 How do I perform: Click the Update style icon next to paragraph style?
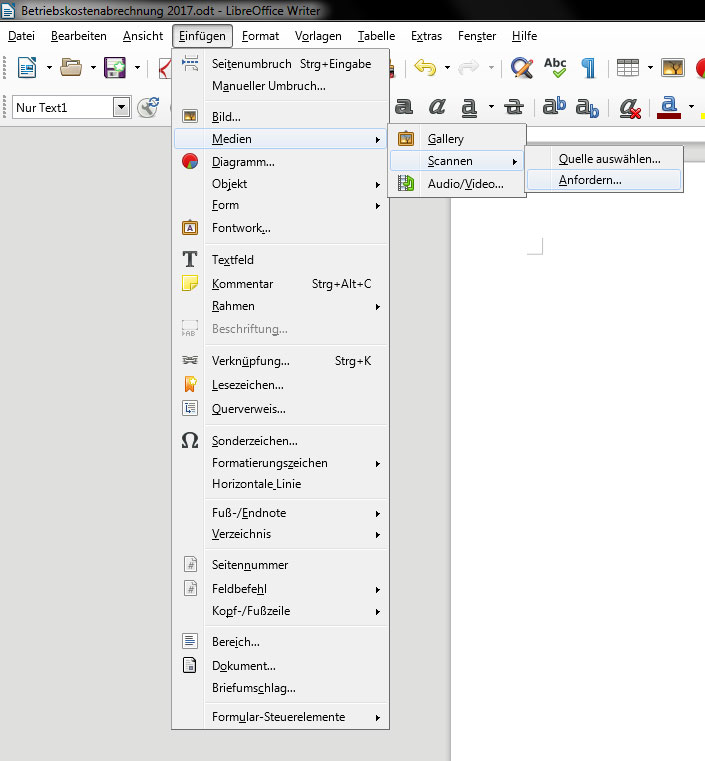click(x=148, y=107)
